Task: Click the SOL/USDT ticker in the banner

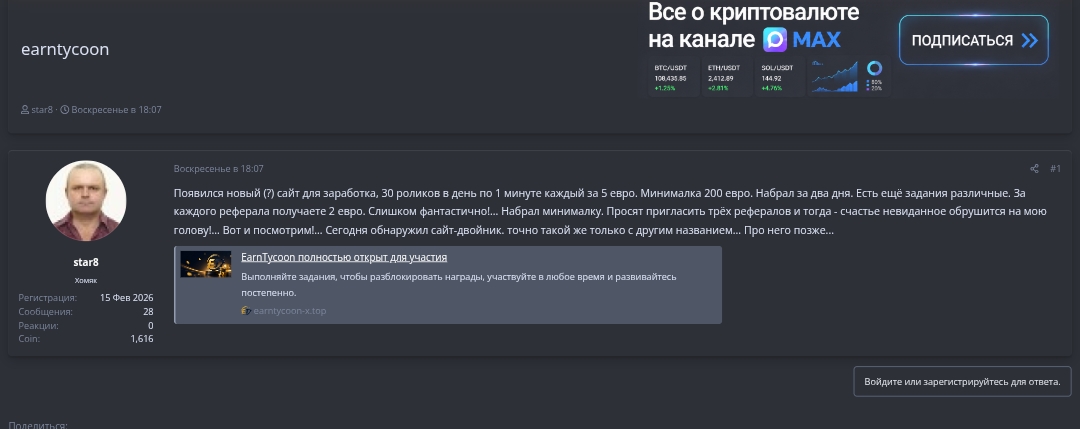Action: click(780, 78)
